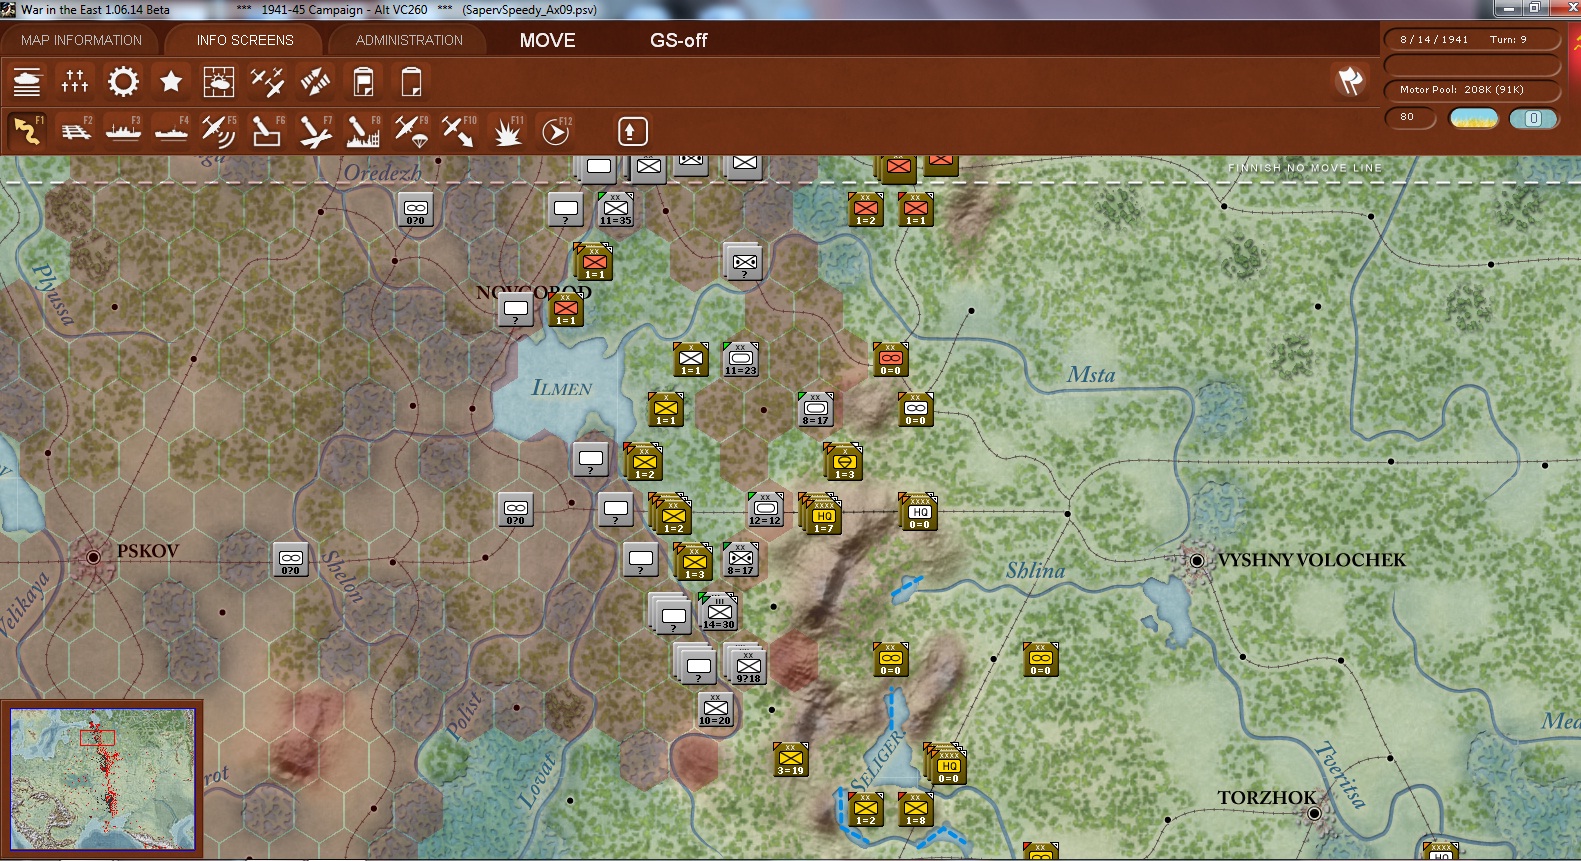Select the F9 air transport parachute icon
The image size is (1581, 861).
point(411,131)
